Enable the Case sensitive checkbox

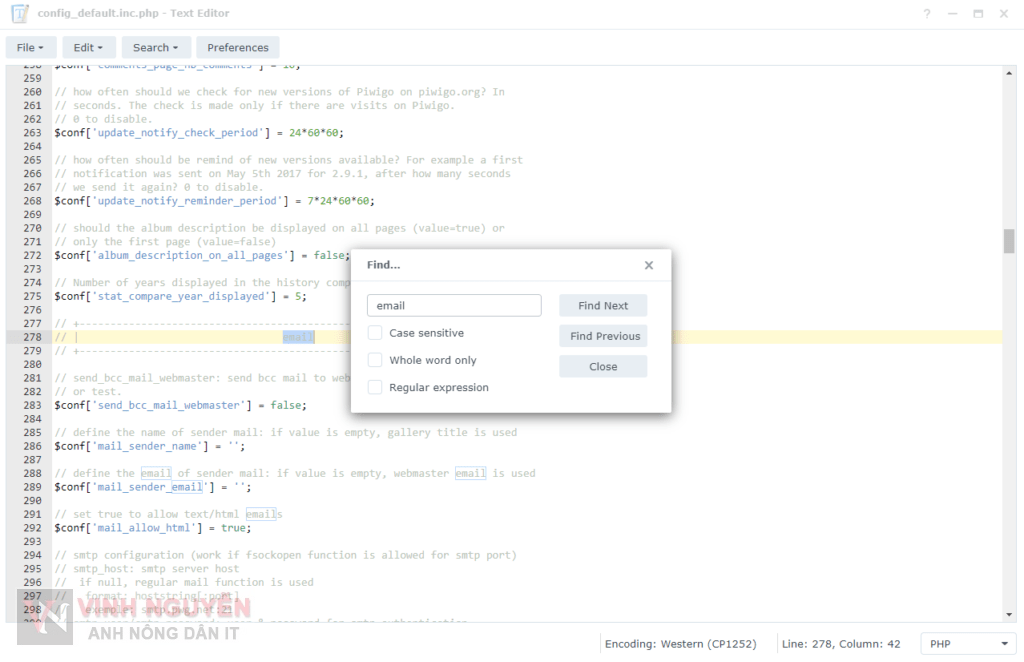(375, 333)
